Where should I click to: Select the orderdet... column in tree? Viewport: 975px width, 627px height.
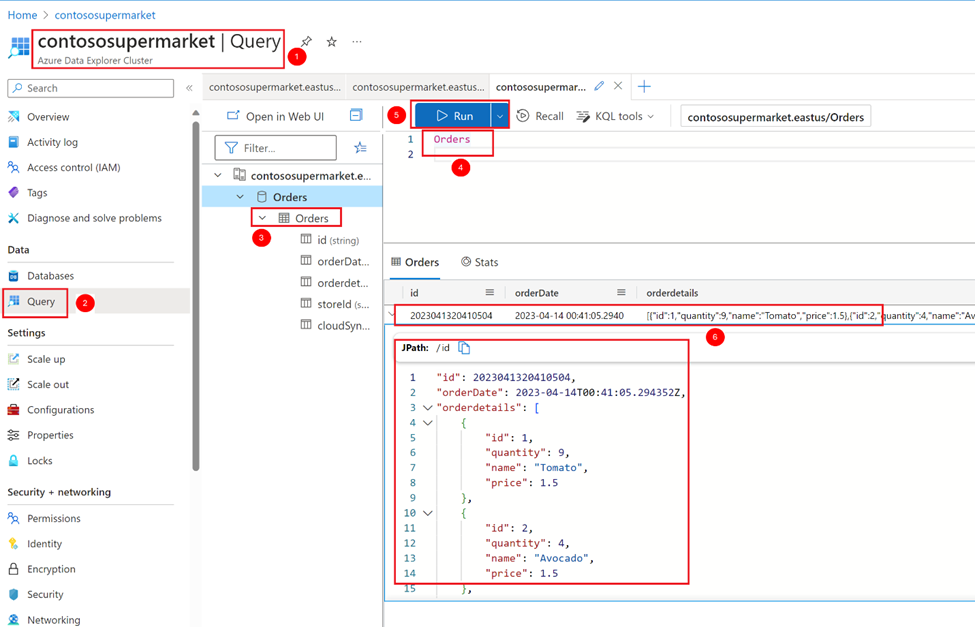point(335,283)
